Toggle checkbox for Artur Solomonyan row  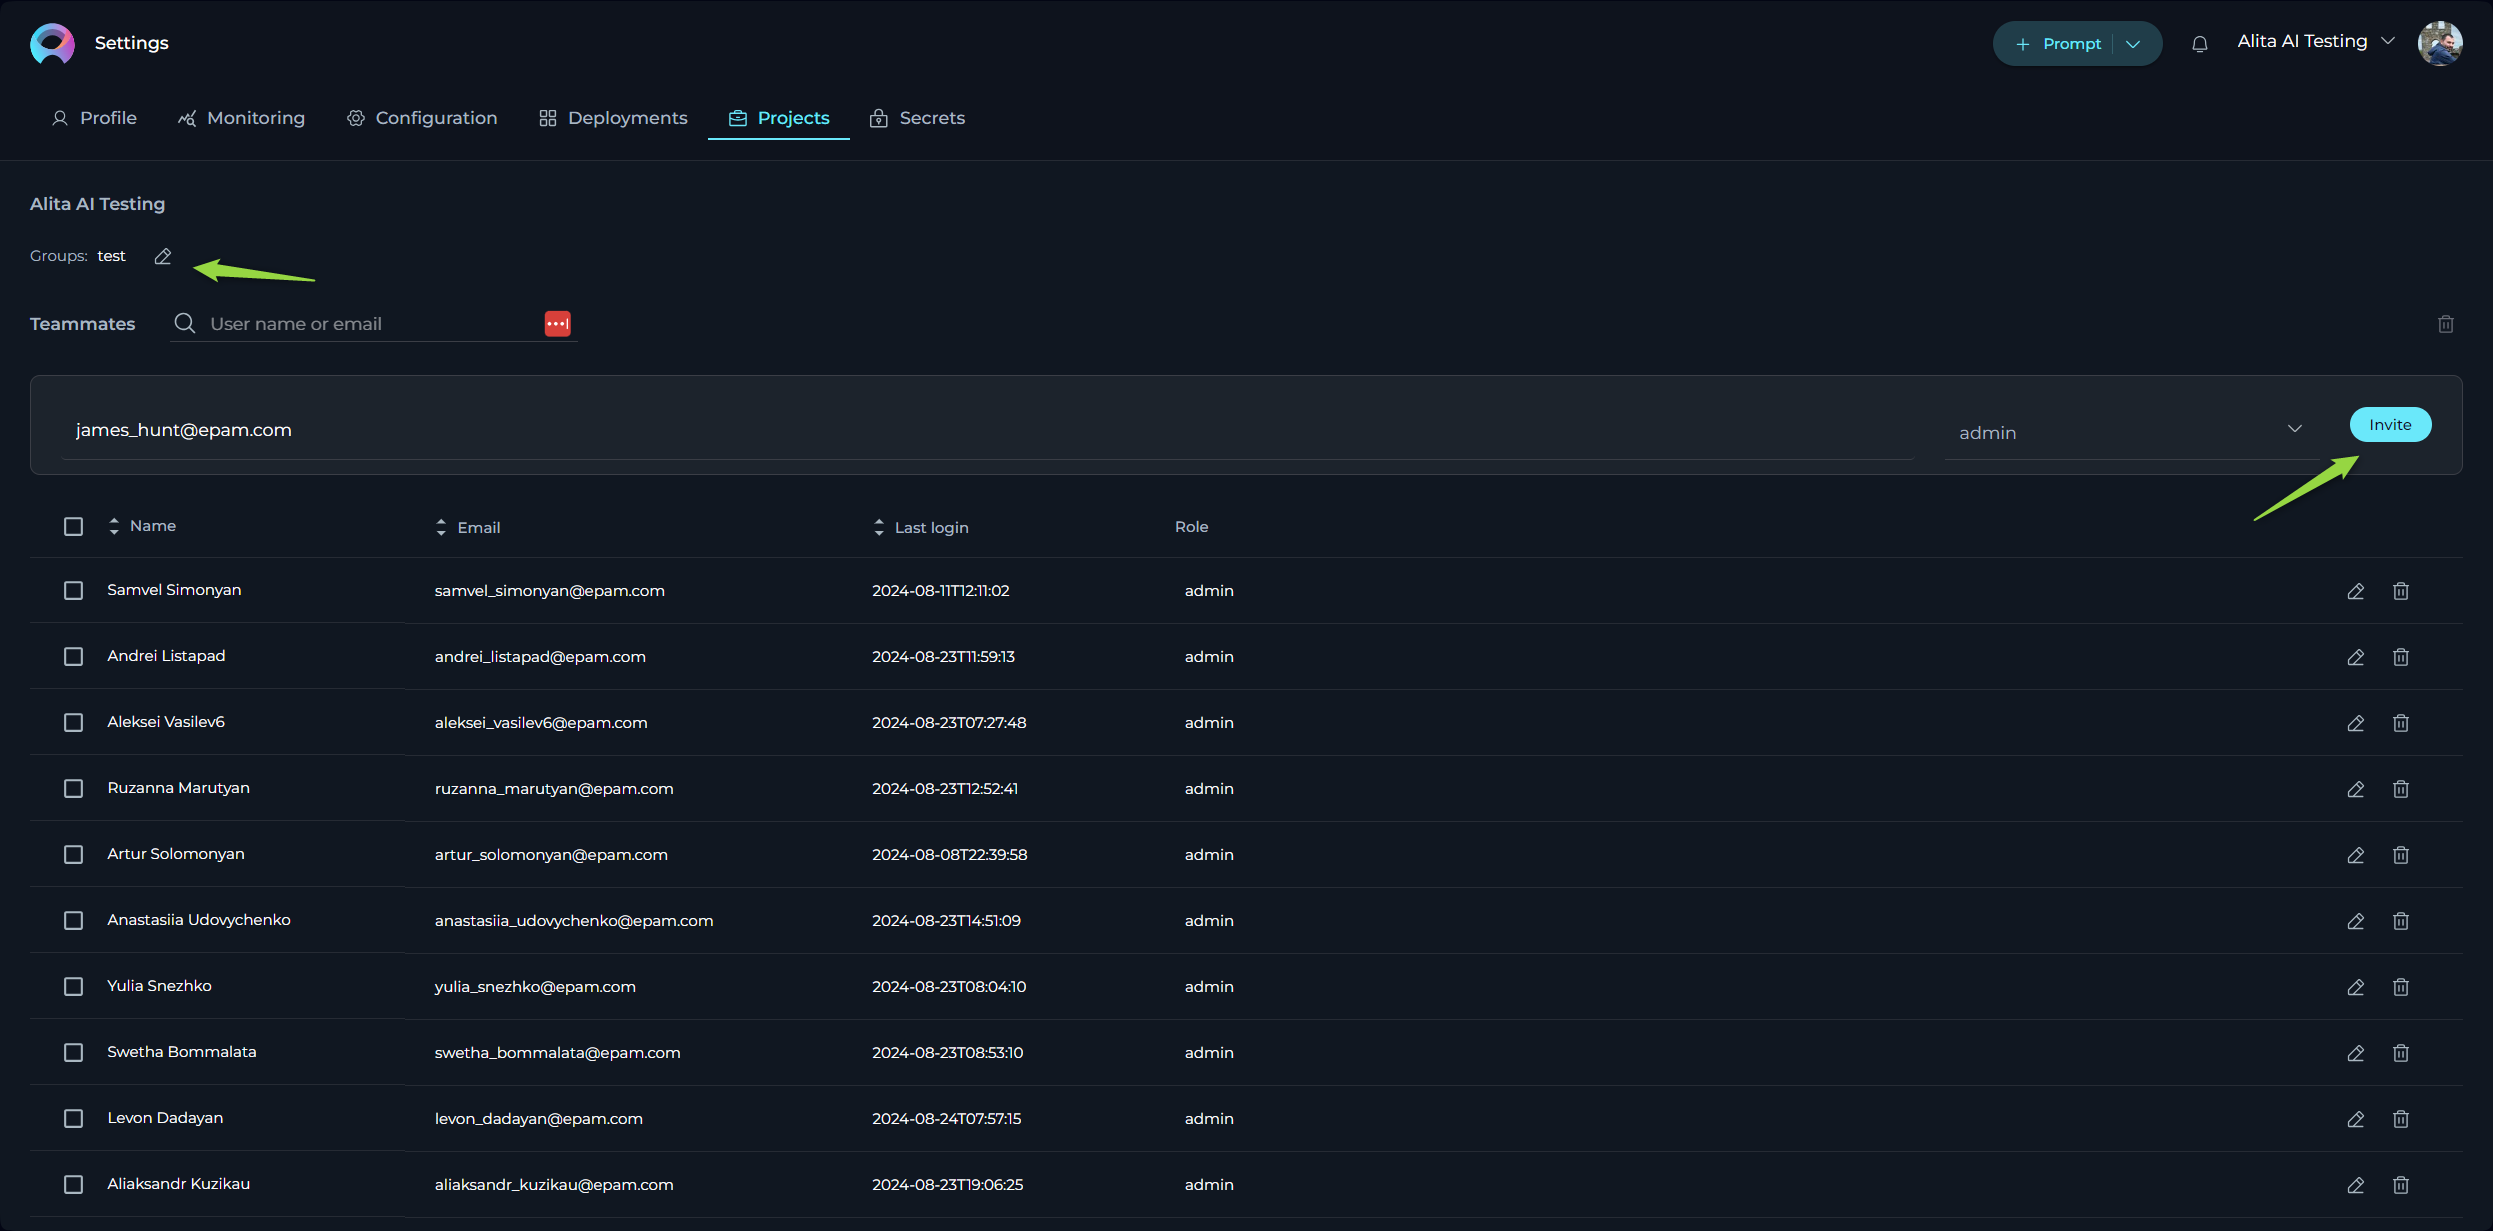point(75,854)
